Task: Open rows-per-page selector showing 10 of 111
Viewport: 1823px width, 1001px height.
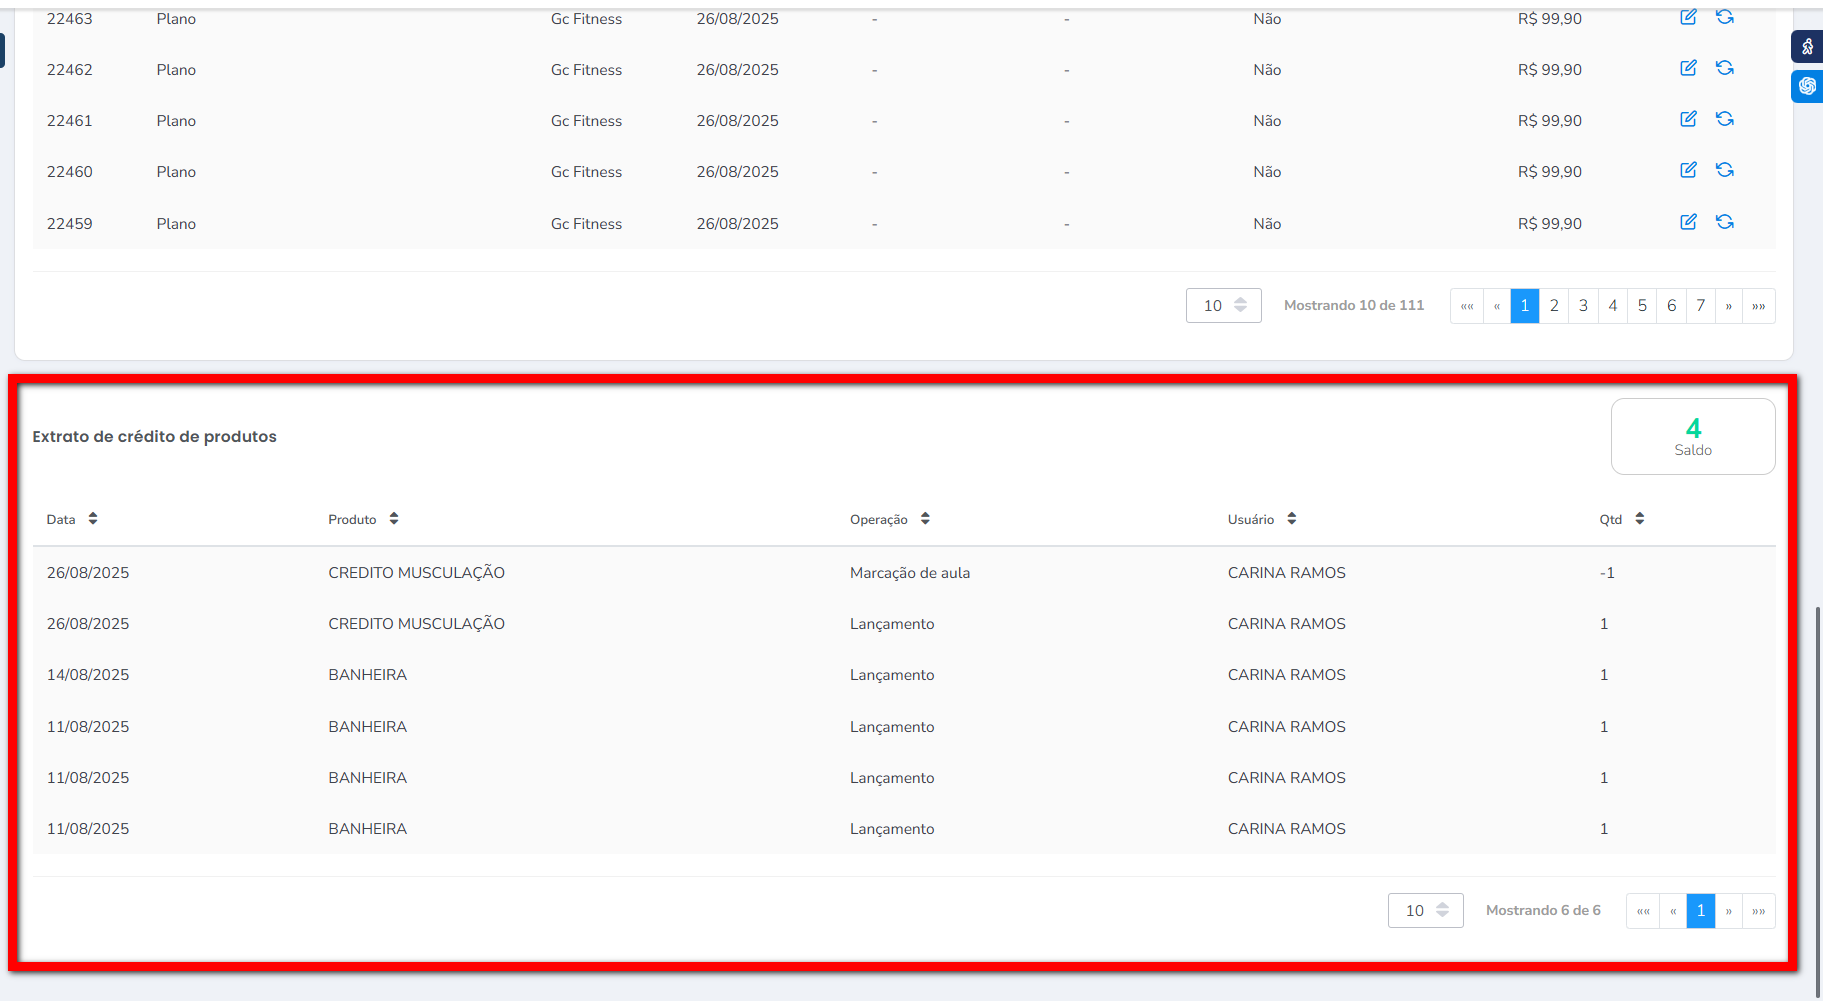Action: [x=1223, y=306]
